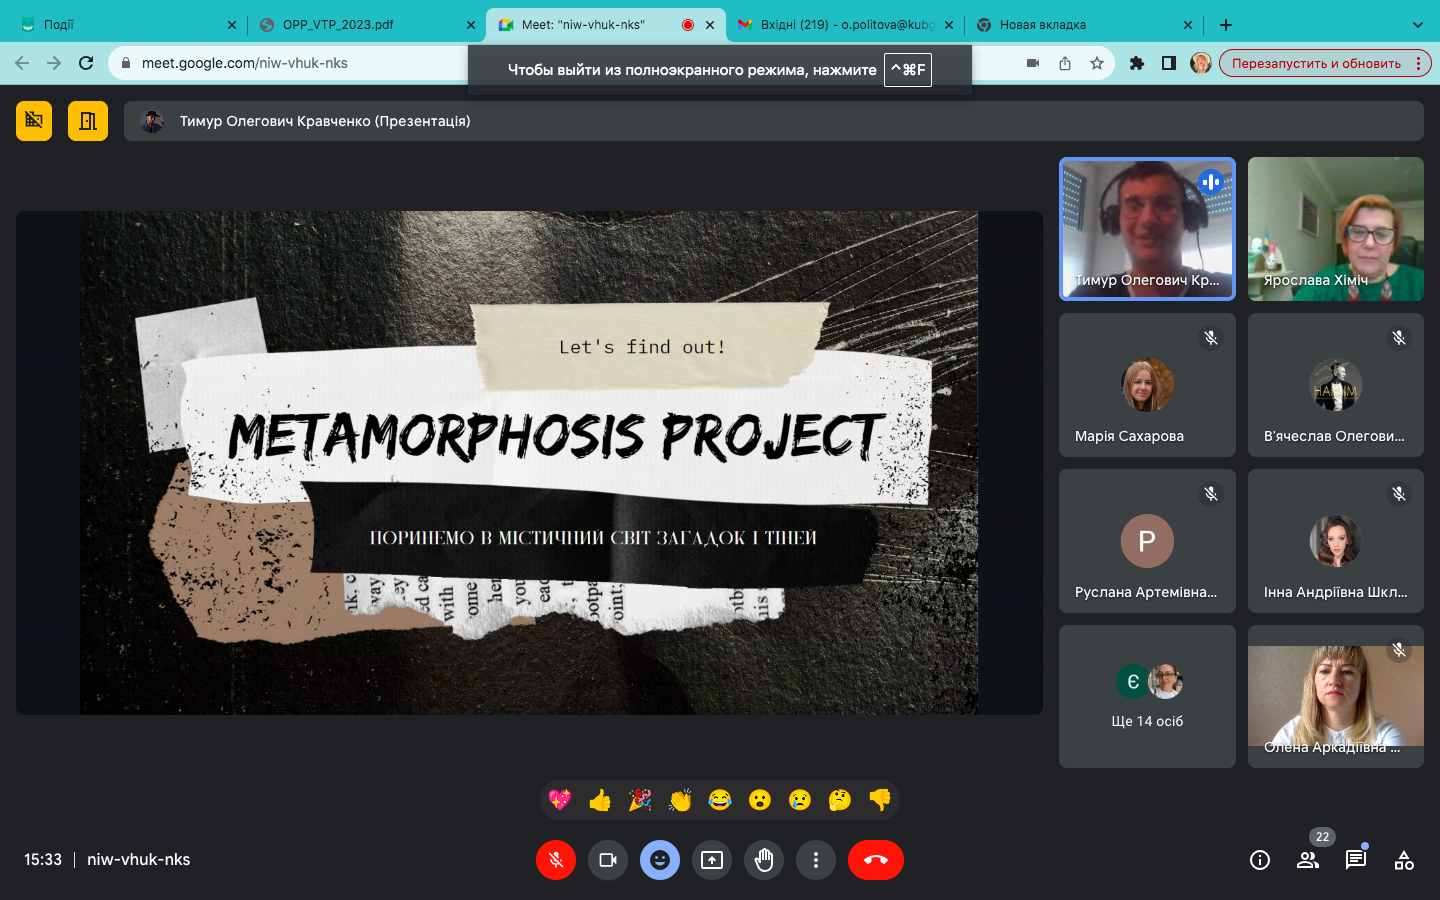Click the present screen button
Viewport: 1440px width, 900px height.
[712, 860]
